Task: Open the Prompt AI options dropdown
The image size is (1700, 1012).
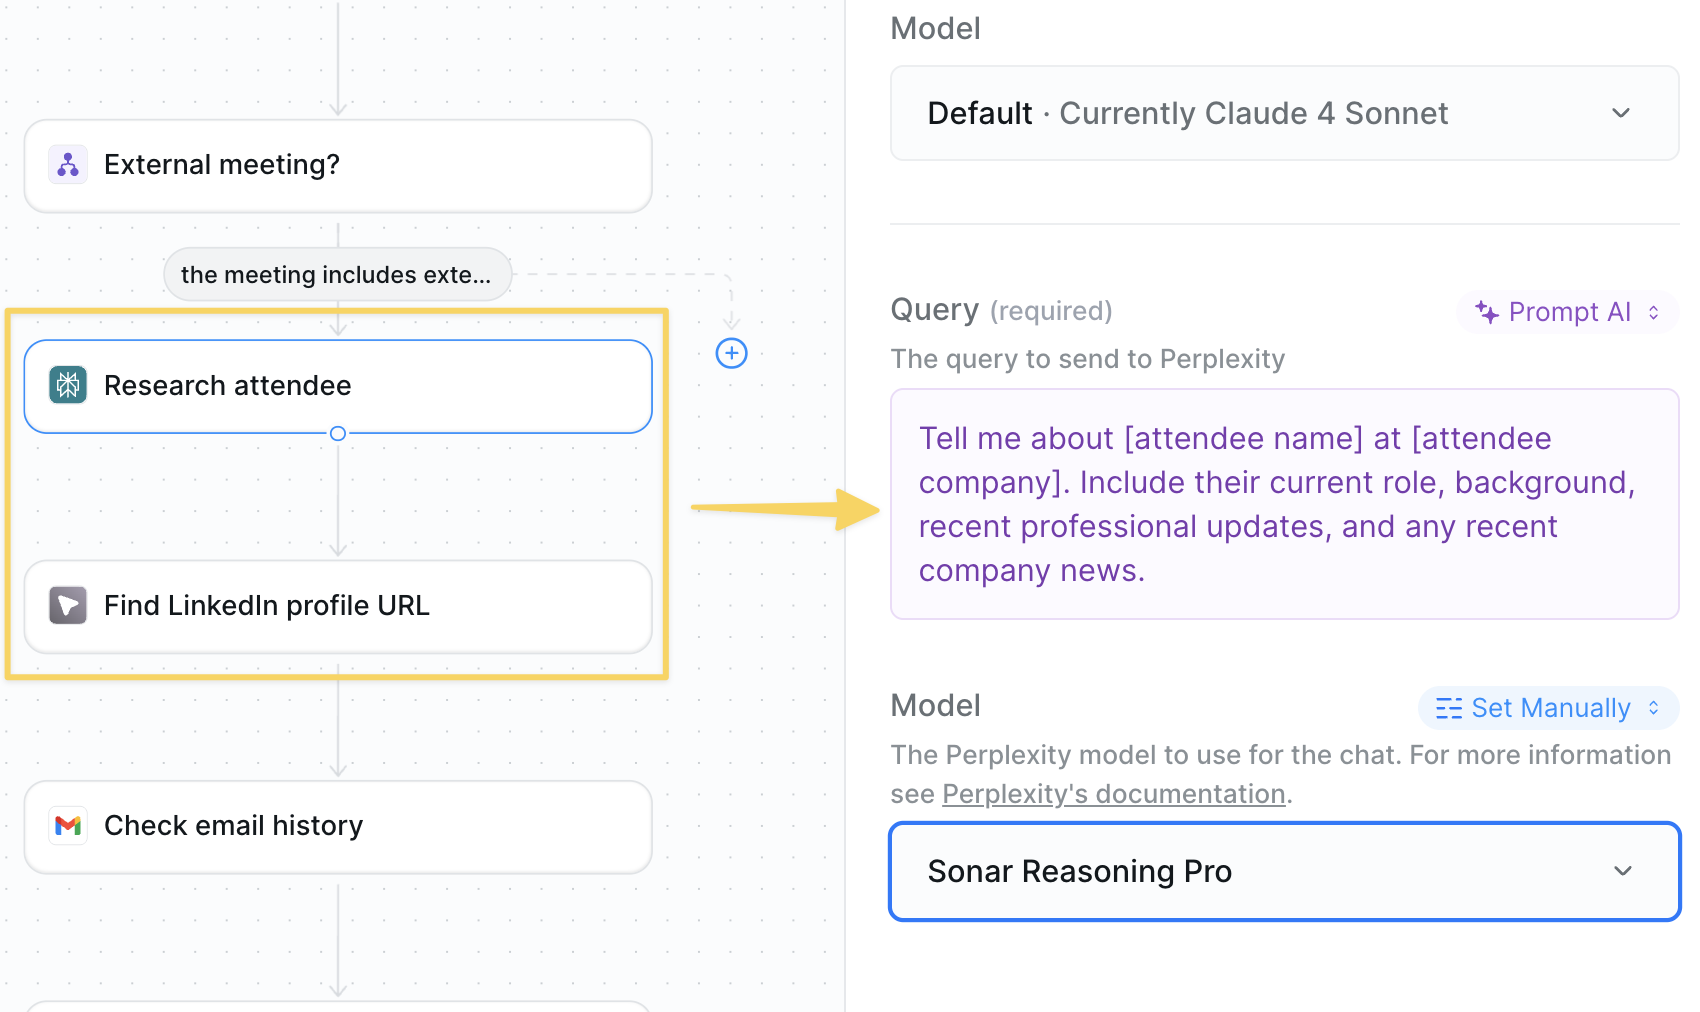Action: pos(1567,311)
